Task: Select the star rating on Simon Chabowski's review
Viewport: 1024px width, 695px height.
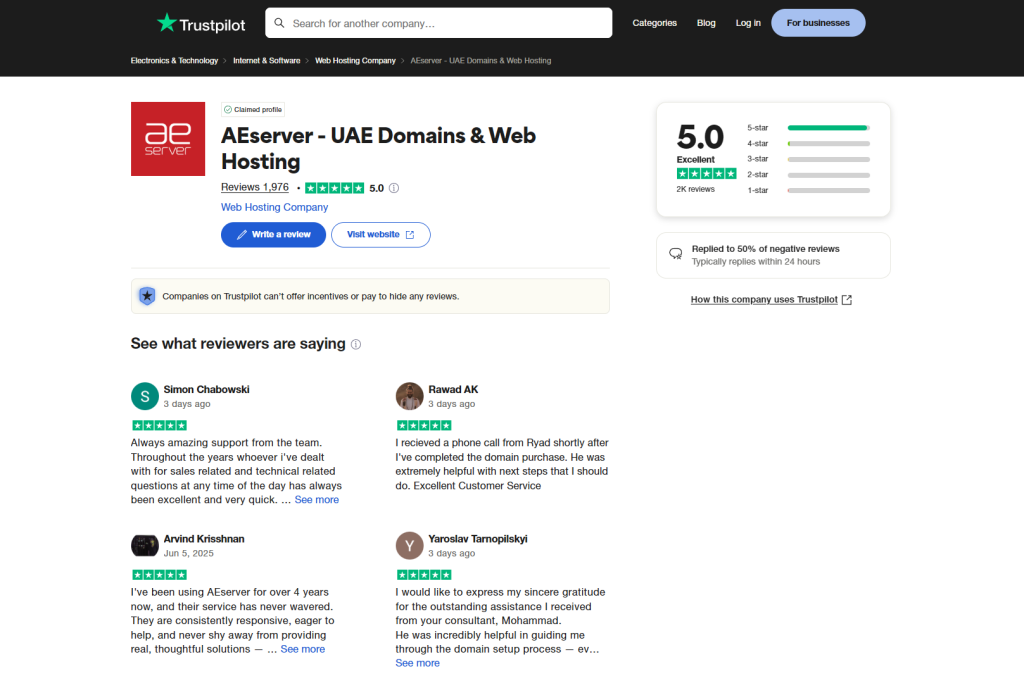Action: pyautogui.click(x=159, y=425)
